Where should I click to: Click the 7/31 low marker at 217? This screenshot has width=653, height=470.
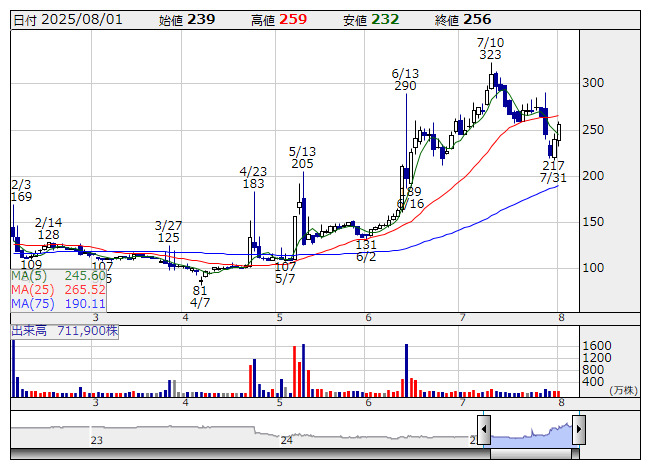pyautogui.click(x=553, y=172)
